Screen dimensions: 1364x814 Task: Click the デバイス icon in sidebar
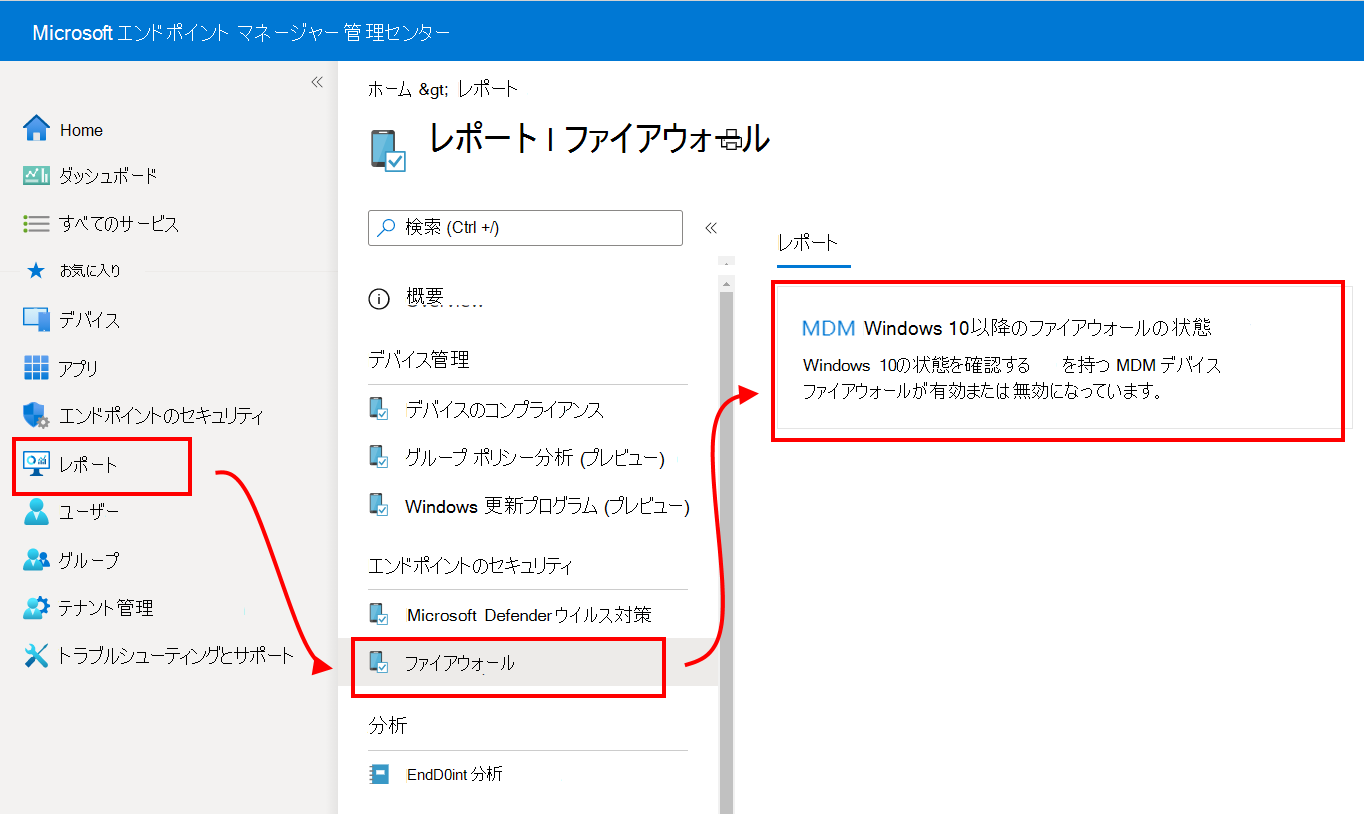pos(36,320)
